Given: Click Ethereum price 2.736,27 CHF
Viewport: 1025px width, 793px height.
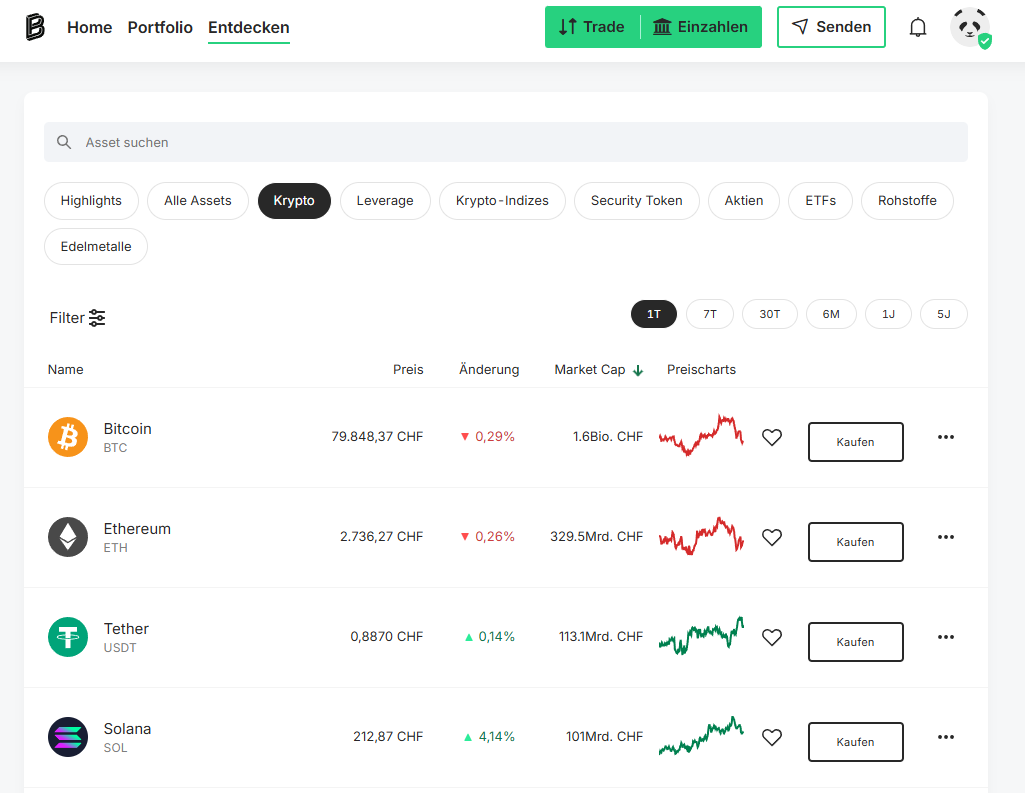Looking at the screenshot, I should [x=381, y=536].
